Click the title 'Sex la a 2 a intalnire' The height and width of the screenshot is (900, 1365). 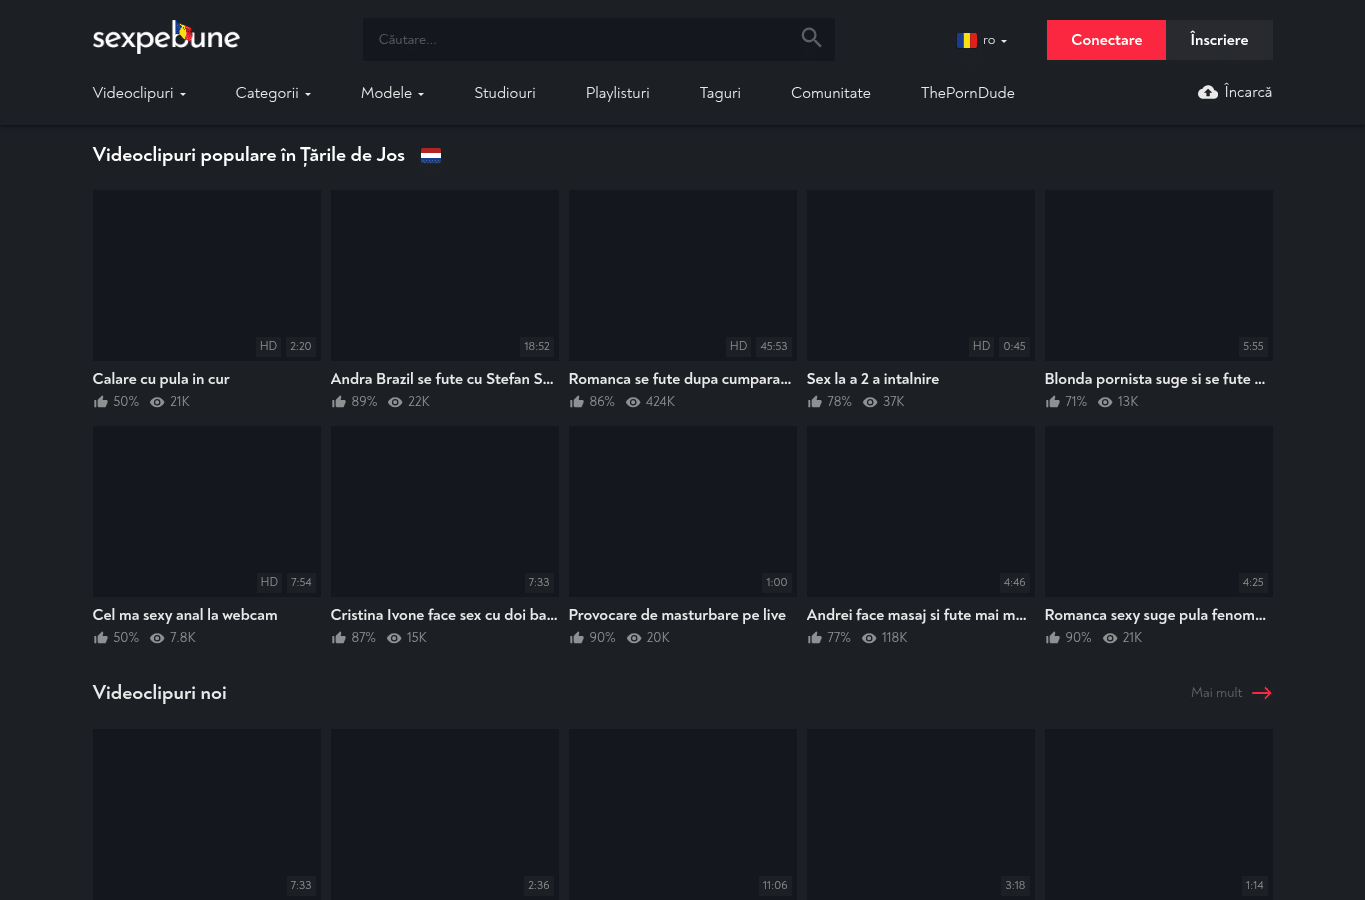click(x=873, y=379)
